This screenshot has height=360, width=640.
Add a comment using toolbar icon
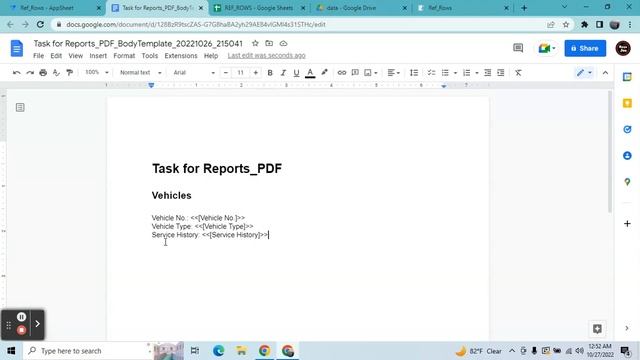point(355,73)
